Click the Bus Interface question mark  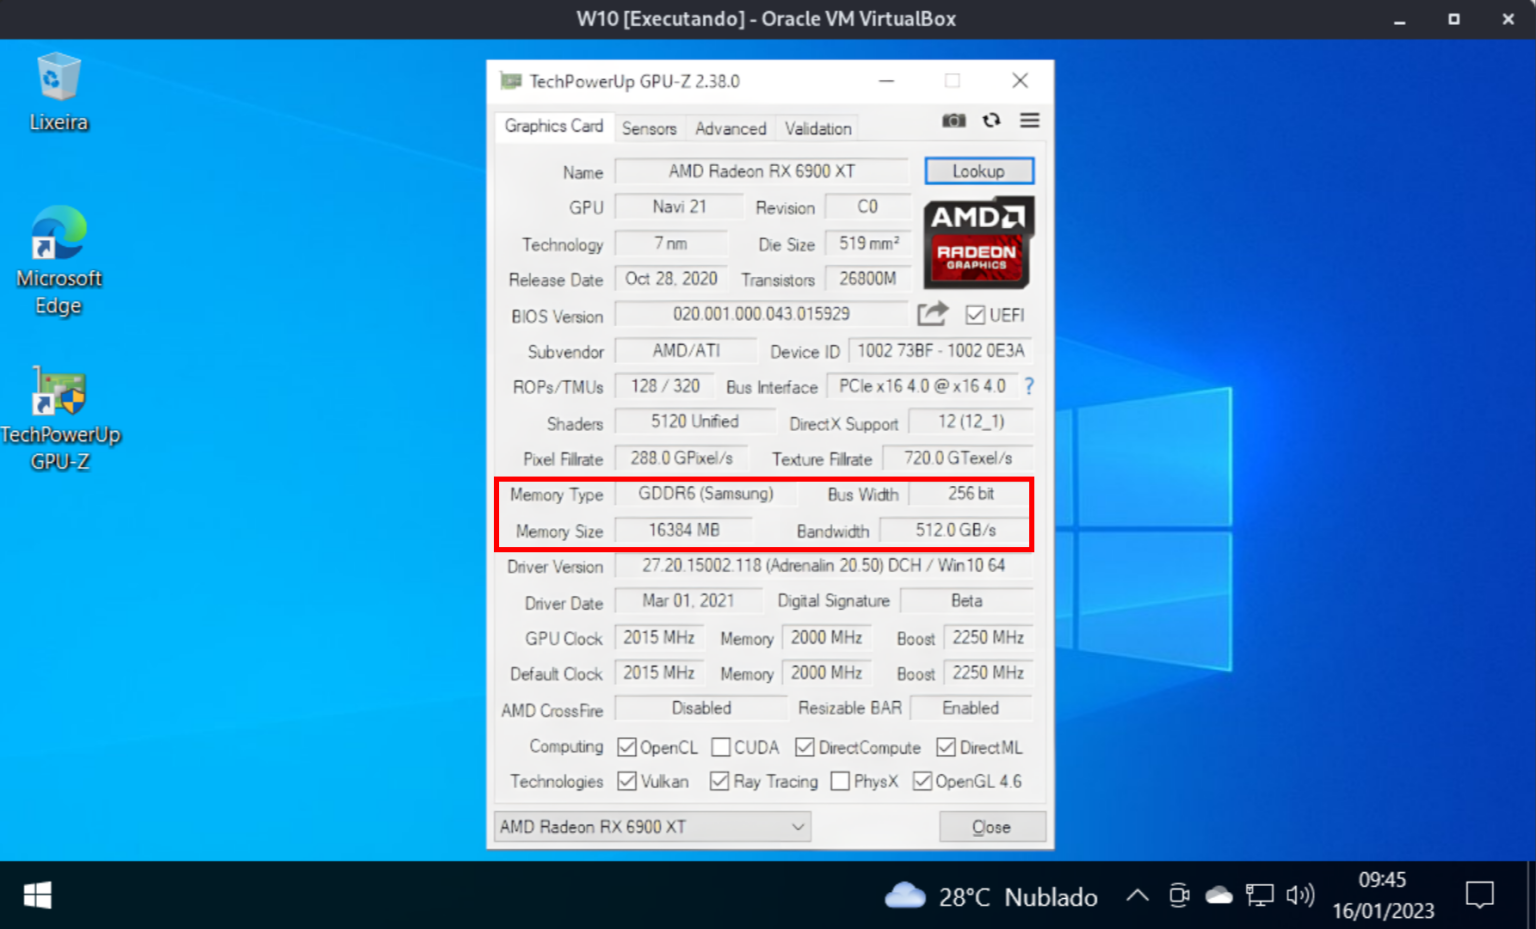1028,387
